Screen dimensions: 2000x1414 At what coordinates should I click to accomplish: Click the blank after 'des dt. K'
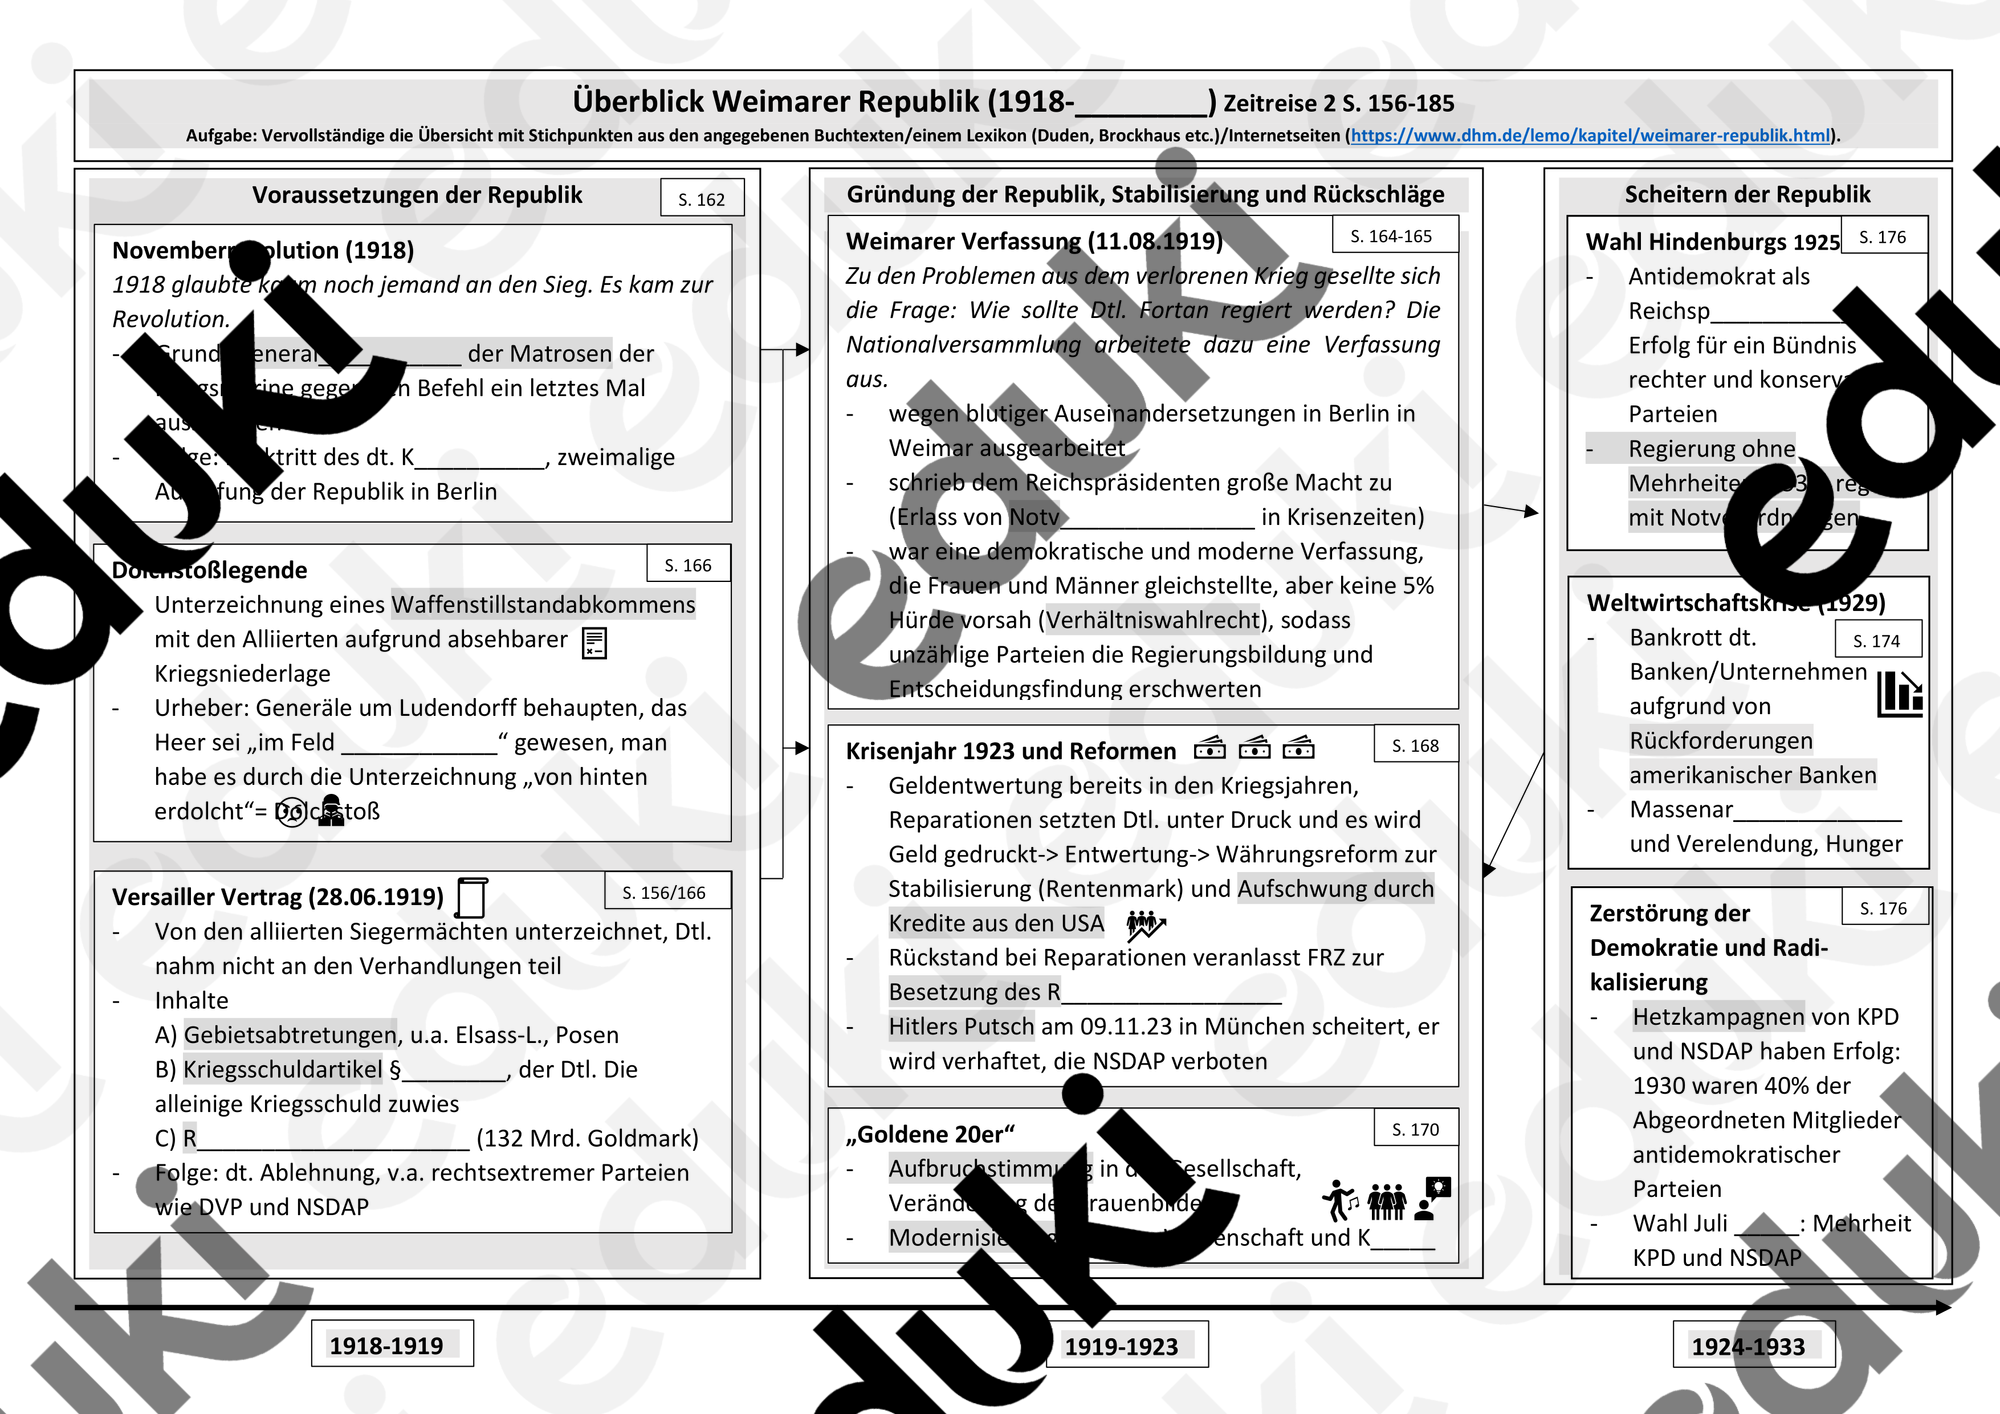(481, 458)
